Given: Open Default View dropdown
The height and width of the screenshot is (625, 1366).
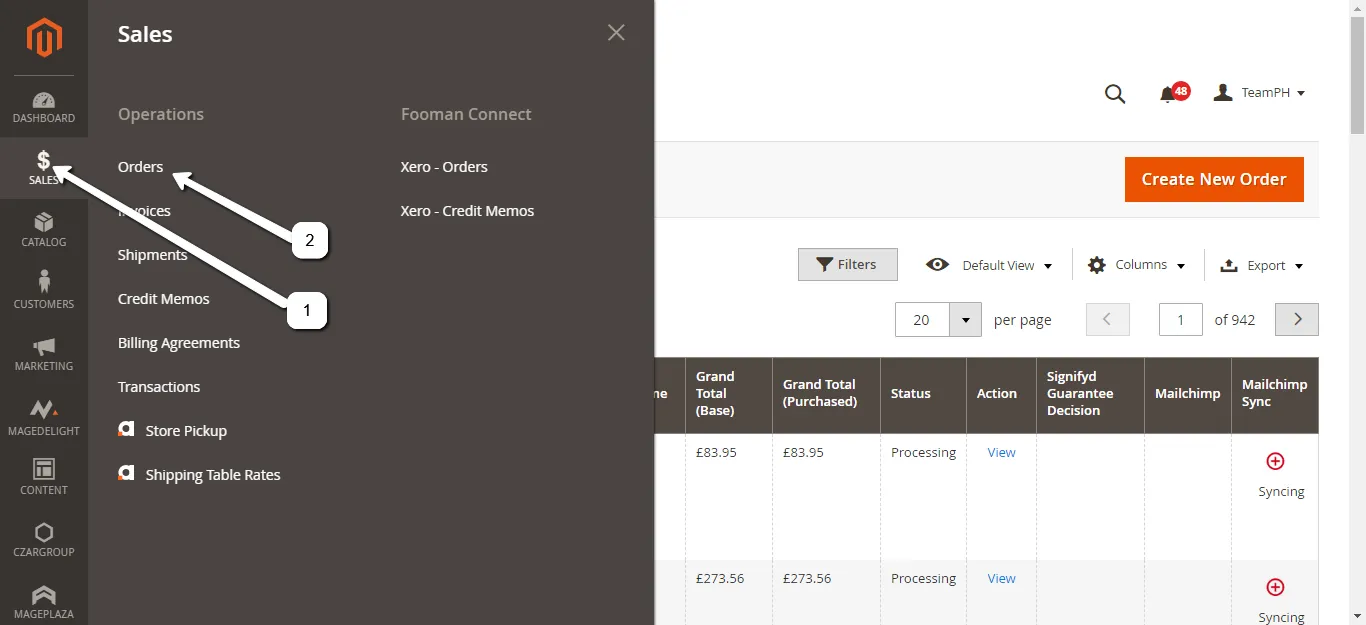Looking at the screenshot, I should click(990, 265).
